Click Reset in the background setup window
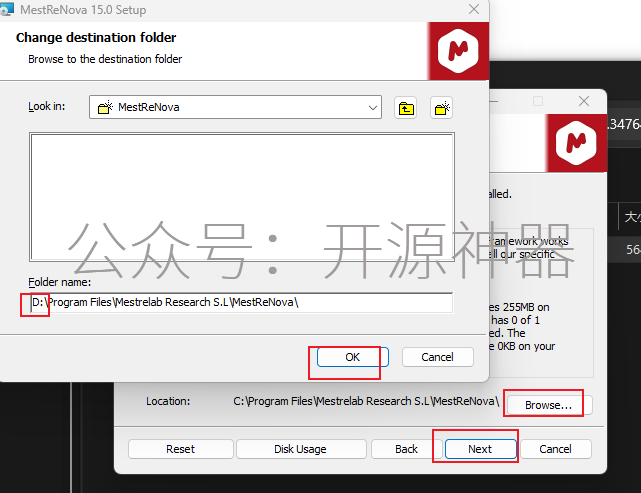Viewport: 641px width, 493px height. point(180,449)
